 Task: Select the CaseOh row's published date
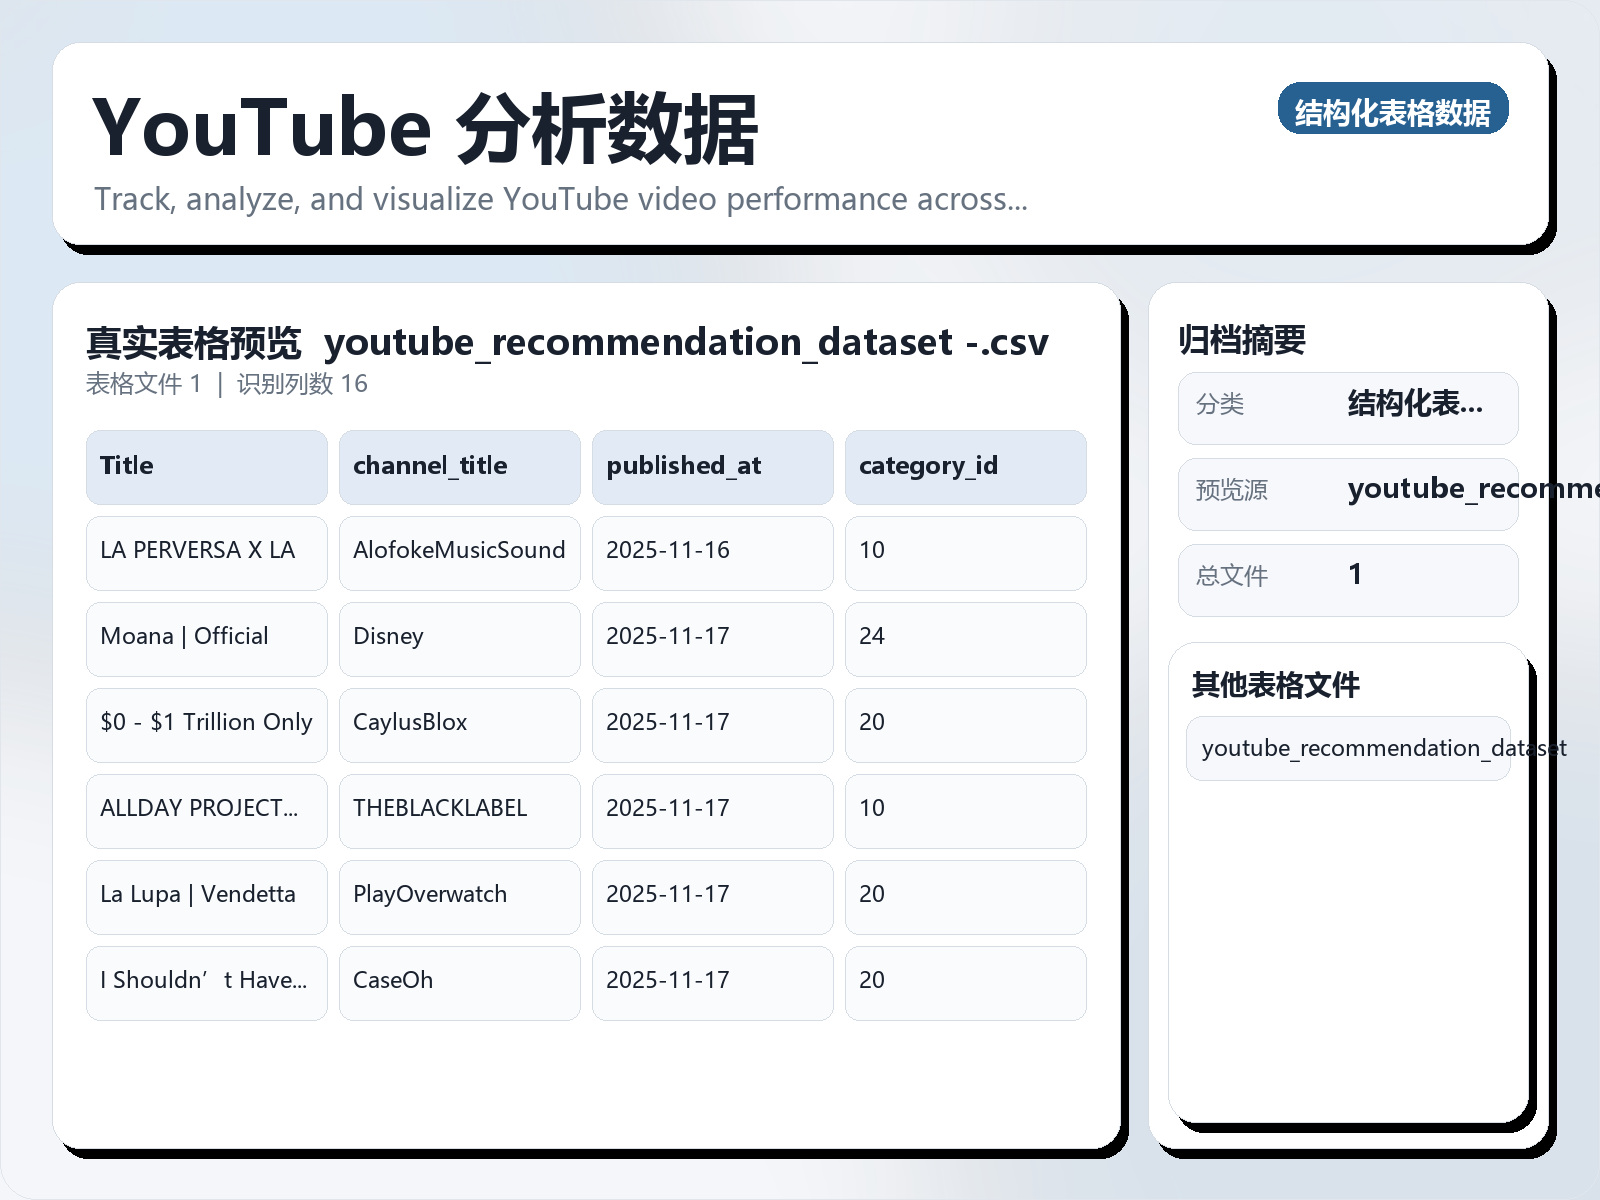712,982
